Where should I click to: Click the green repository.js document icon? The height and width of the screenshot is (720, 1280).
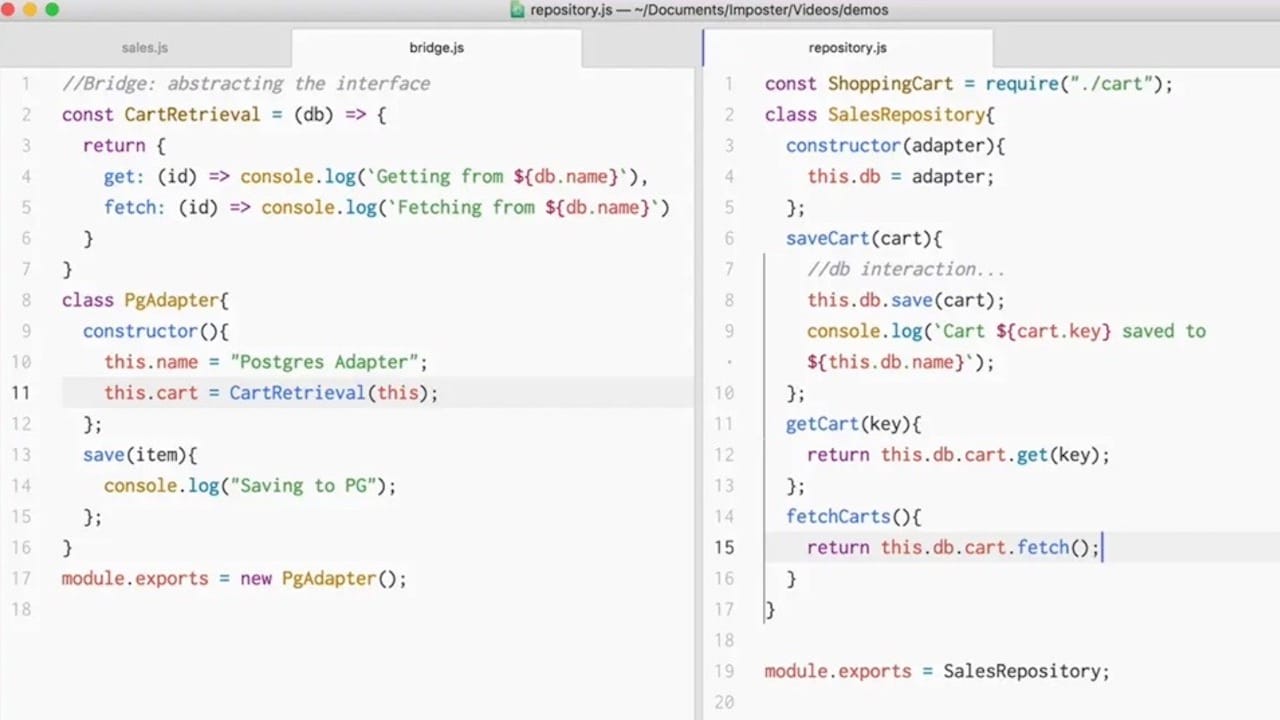click(517, 10)
